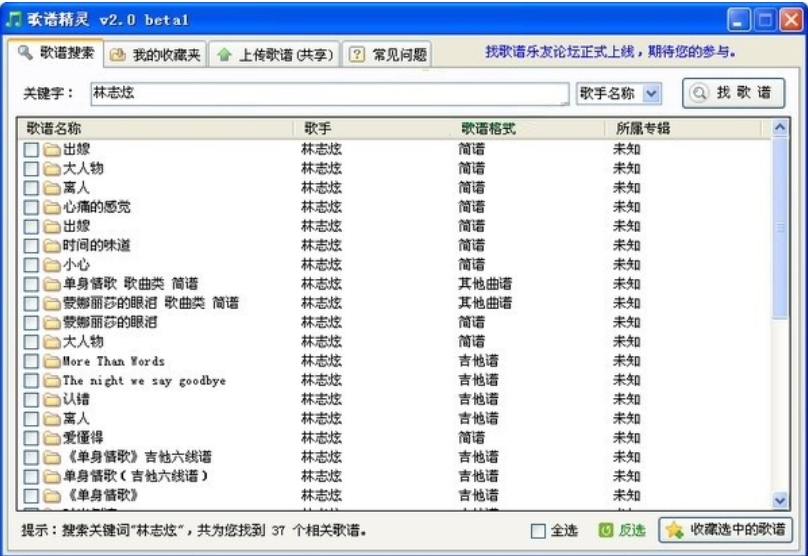
Task: Sort by 歌谱名称 column header
Action: [x=156, y=128]
